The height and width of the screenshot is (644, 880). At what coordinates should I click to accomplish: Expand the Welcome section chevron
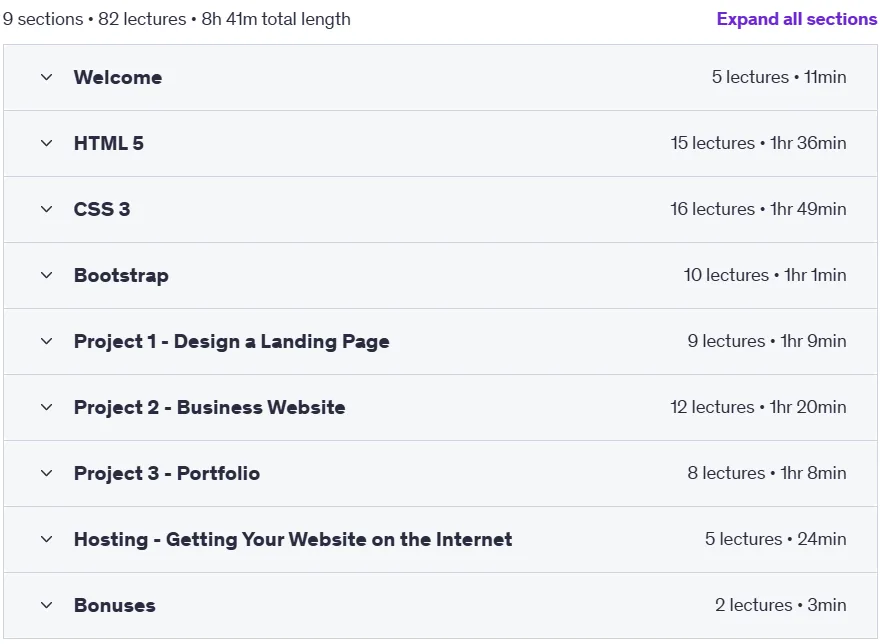tap(47, 77)
